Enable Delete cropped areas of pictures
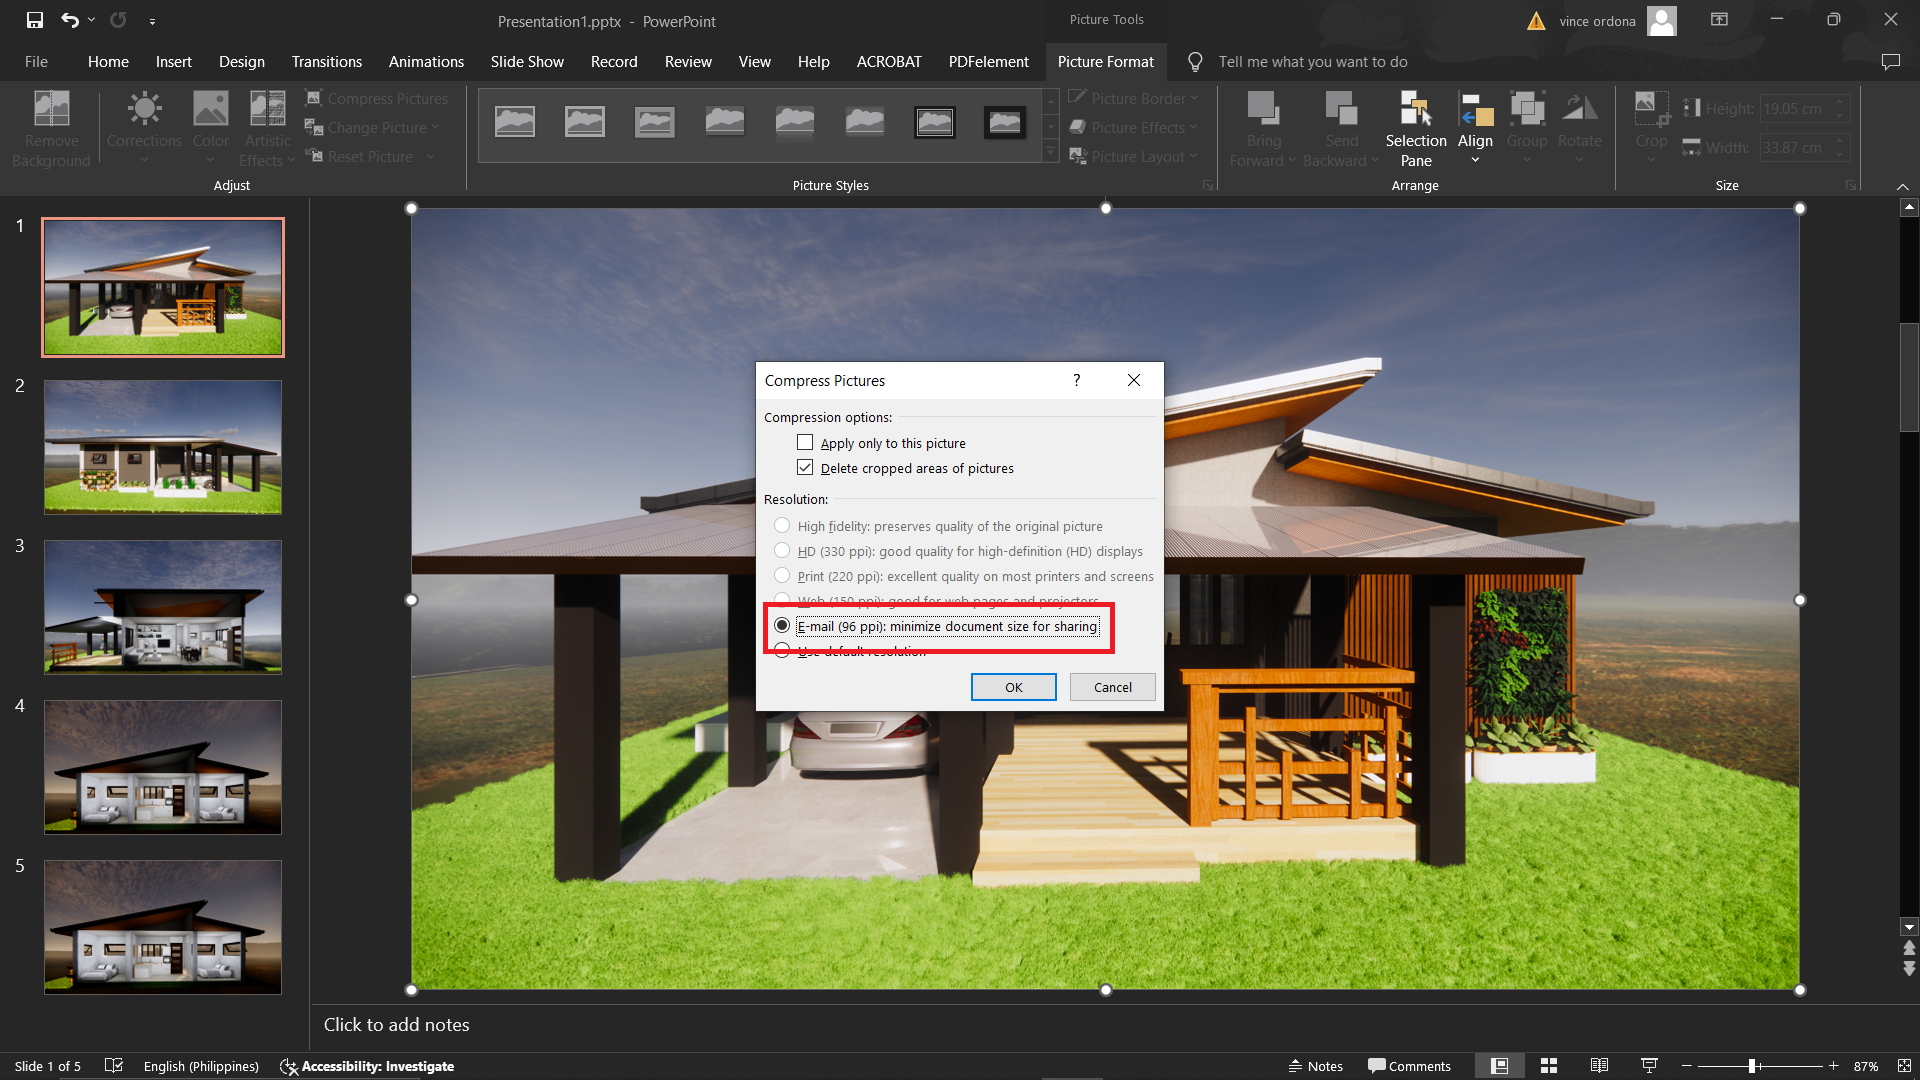1920x1080 pixels. point(806,467)
